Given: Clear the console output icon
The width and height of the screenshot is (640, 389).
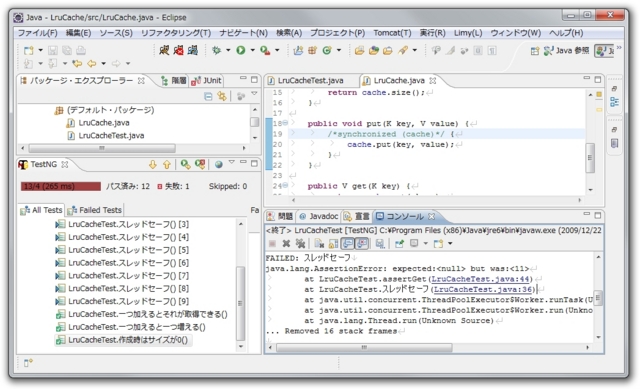Looking at the screenshot, I should [x=319, y=244].
